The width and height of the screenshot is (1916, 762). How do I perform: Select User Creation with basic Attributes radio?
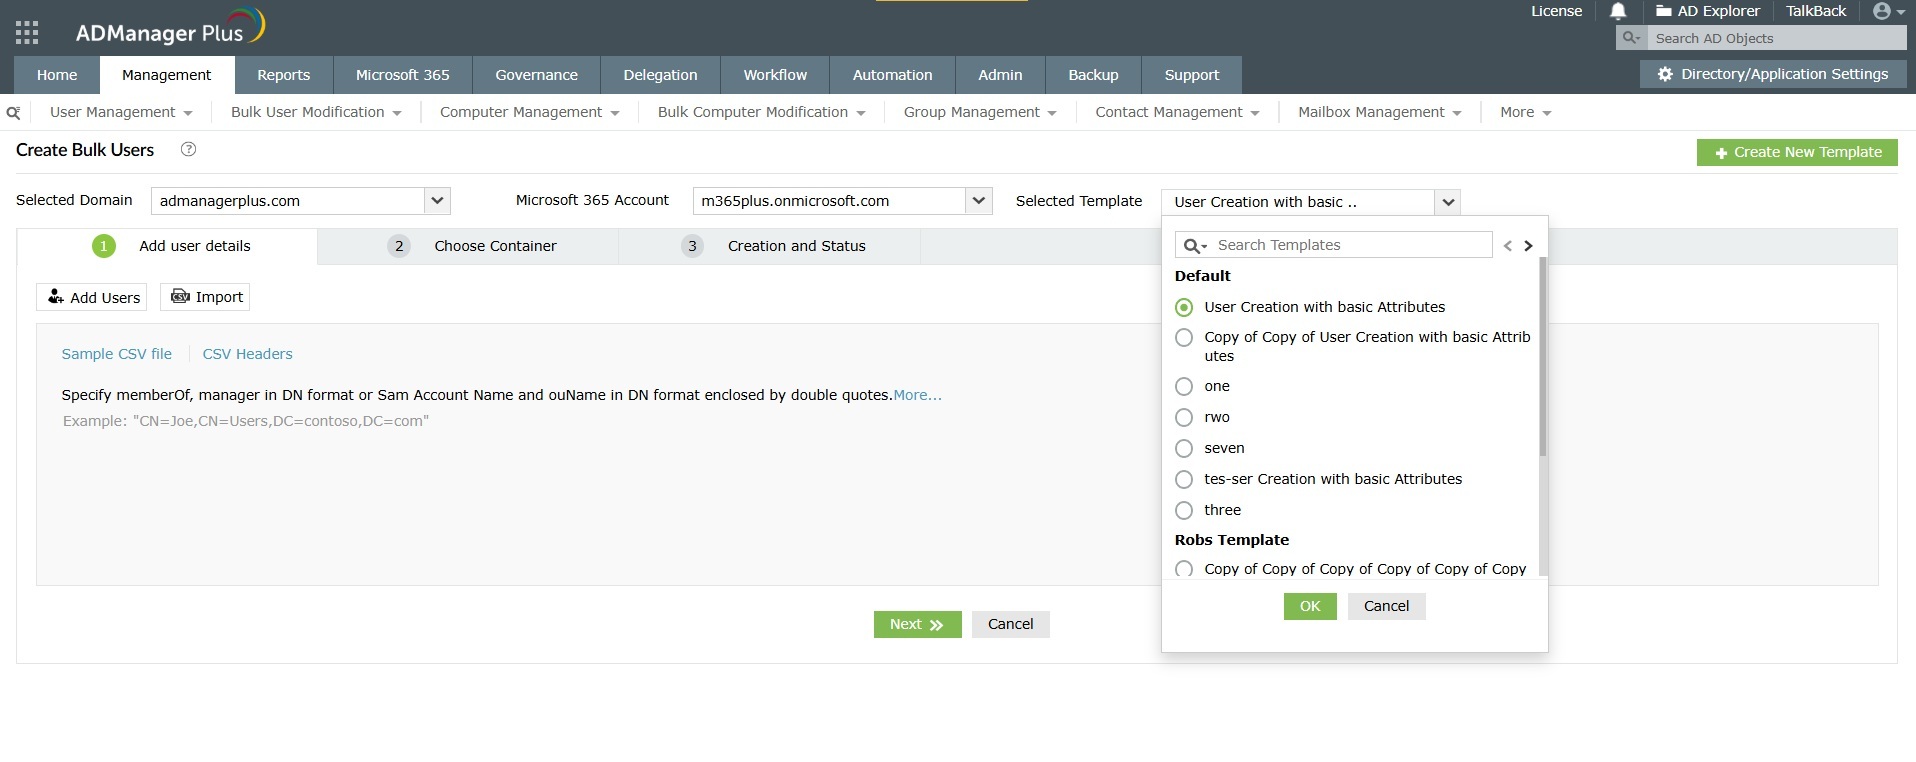coord(1184,307)
